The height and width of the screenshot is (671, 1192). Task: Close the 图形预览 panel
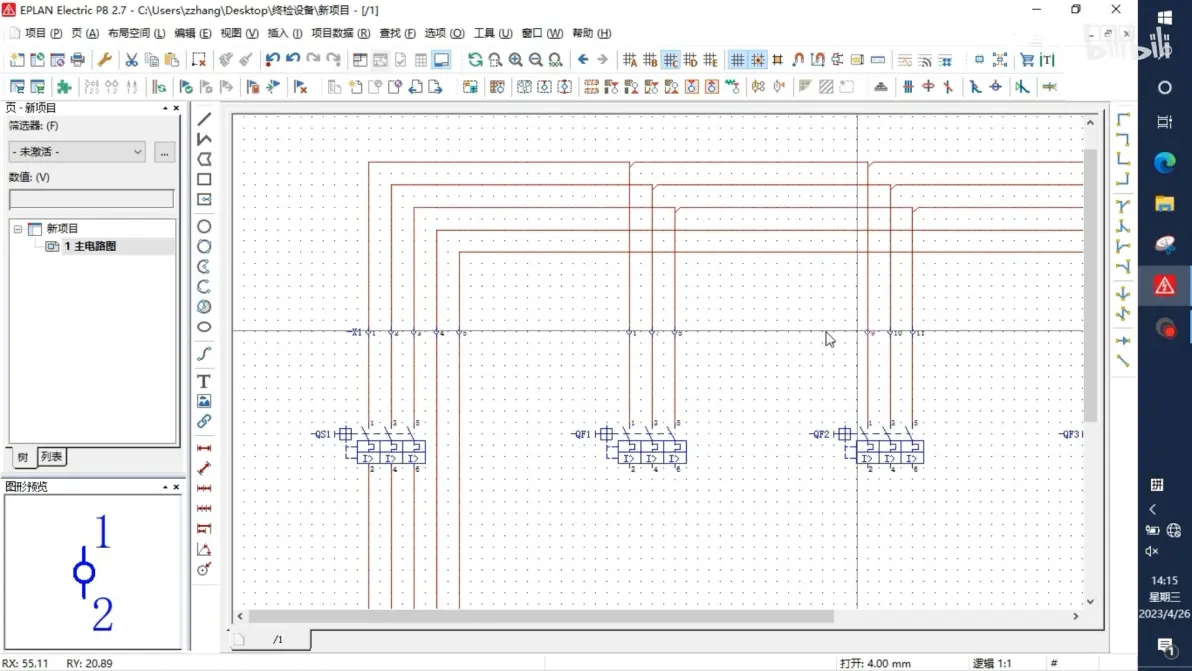click(176, 486)
